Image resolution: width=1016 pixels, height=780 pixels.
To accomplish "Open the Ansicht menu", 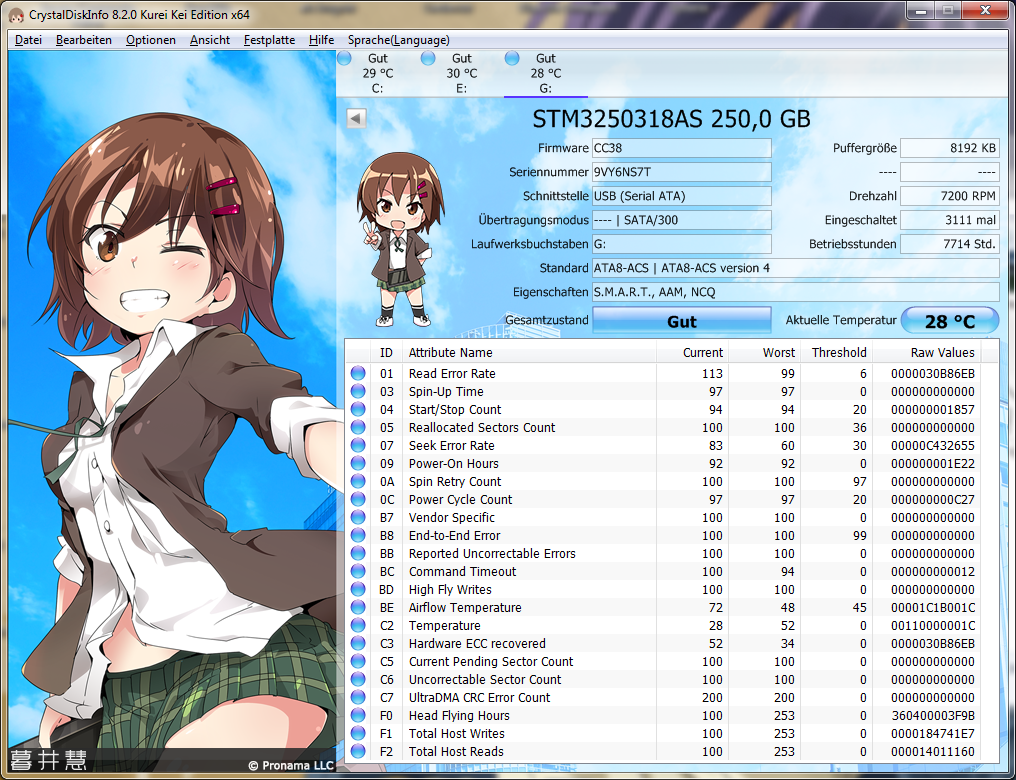I will click(x=210, y=40).
